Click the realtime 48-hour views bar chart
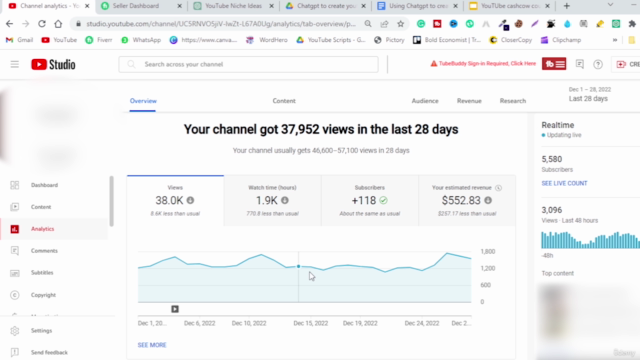Image resolution: width=640 pixels, height=360 pixels. click(590, 240)
